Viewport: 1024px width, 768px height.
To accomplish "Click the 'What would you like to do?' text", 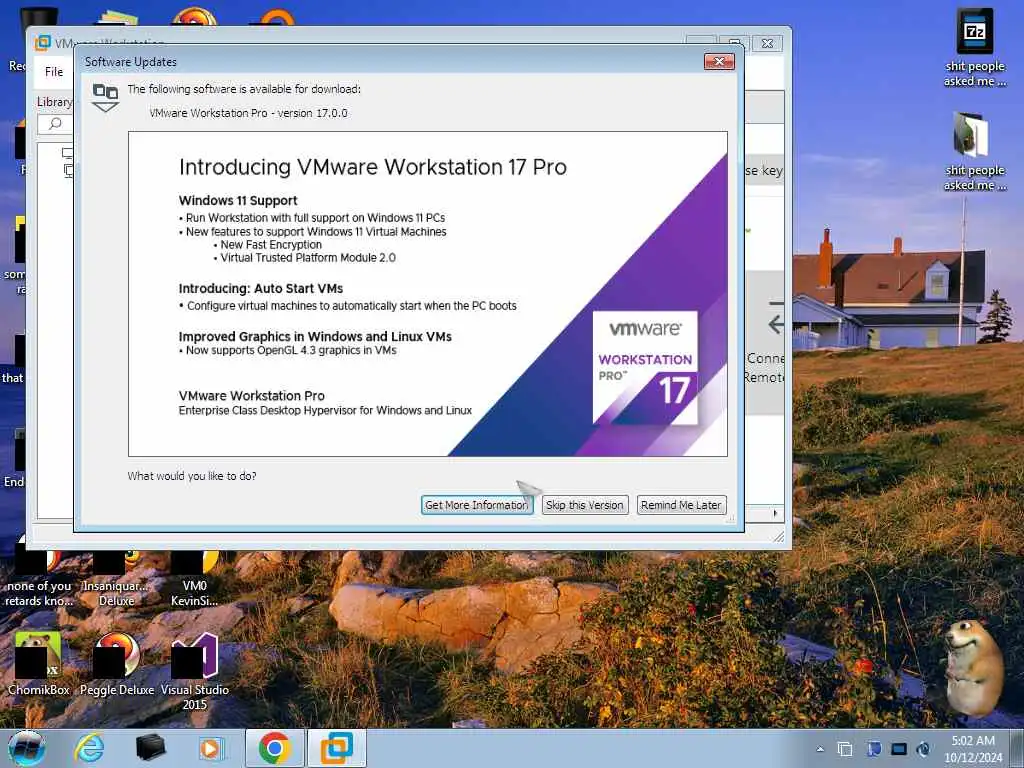I will (192, 476).
